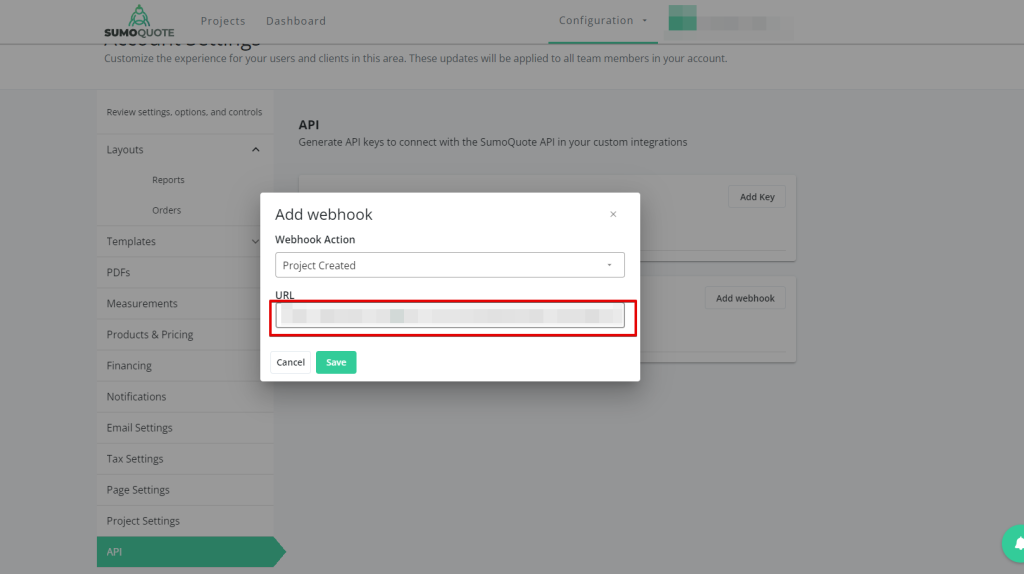1024x574 pixels.
Task: Open Products & Pricing settings
Action: click(x=150, y=334)
